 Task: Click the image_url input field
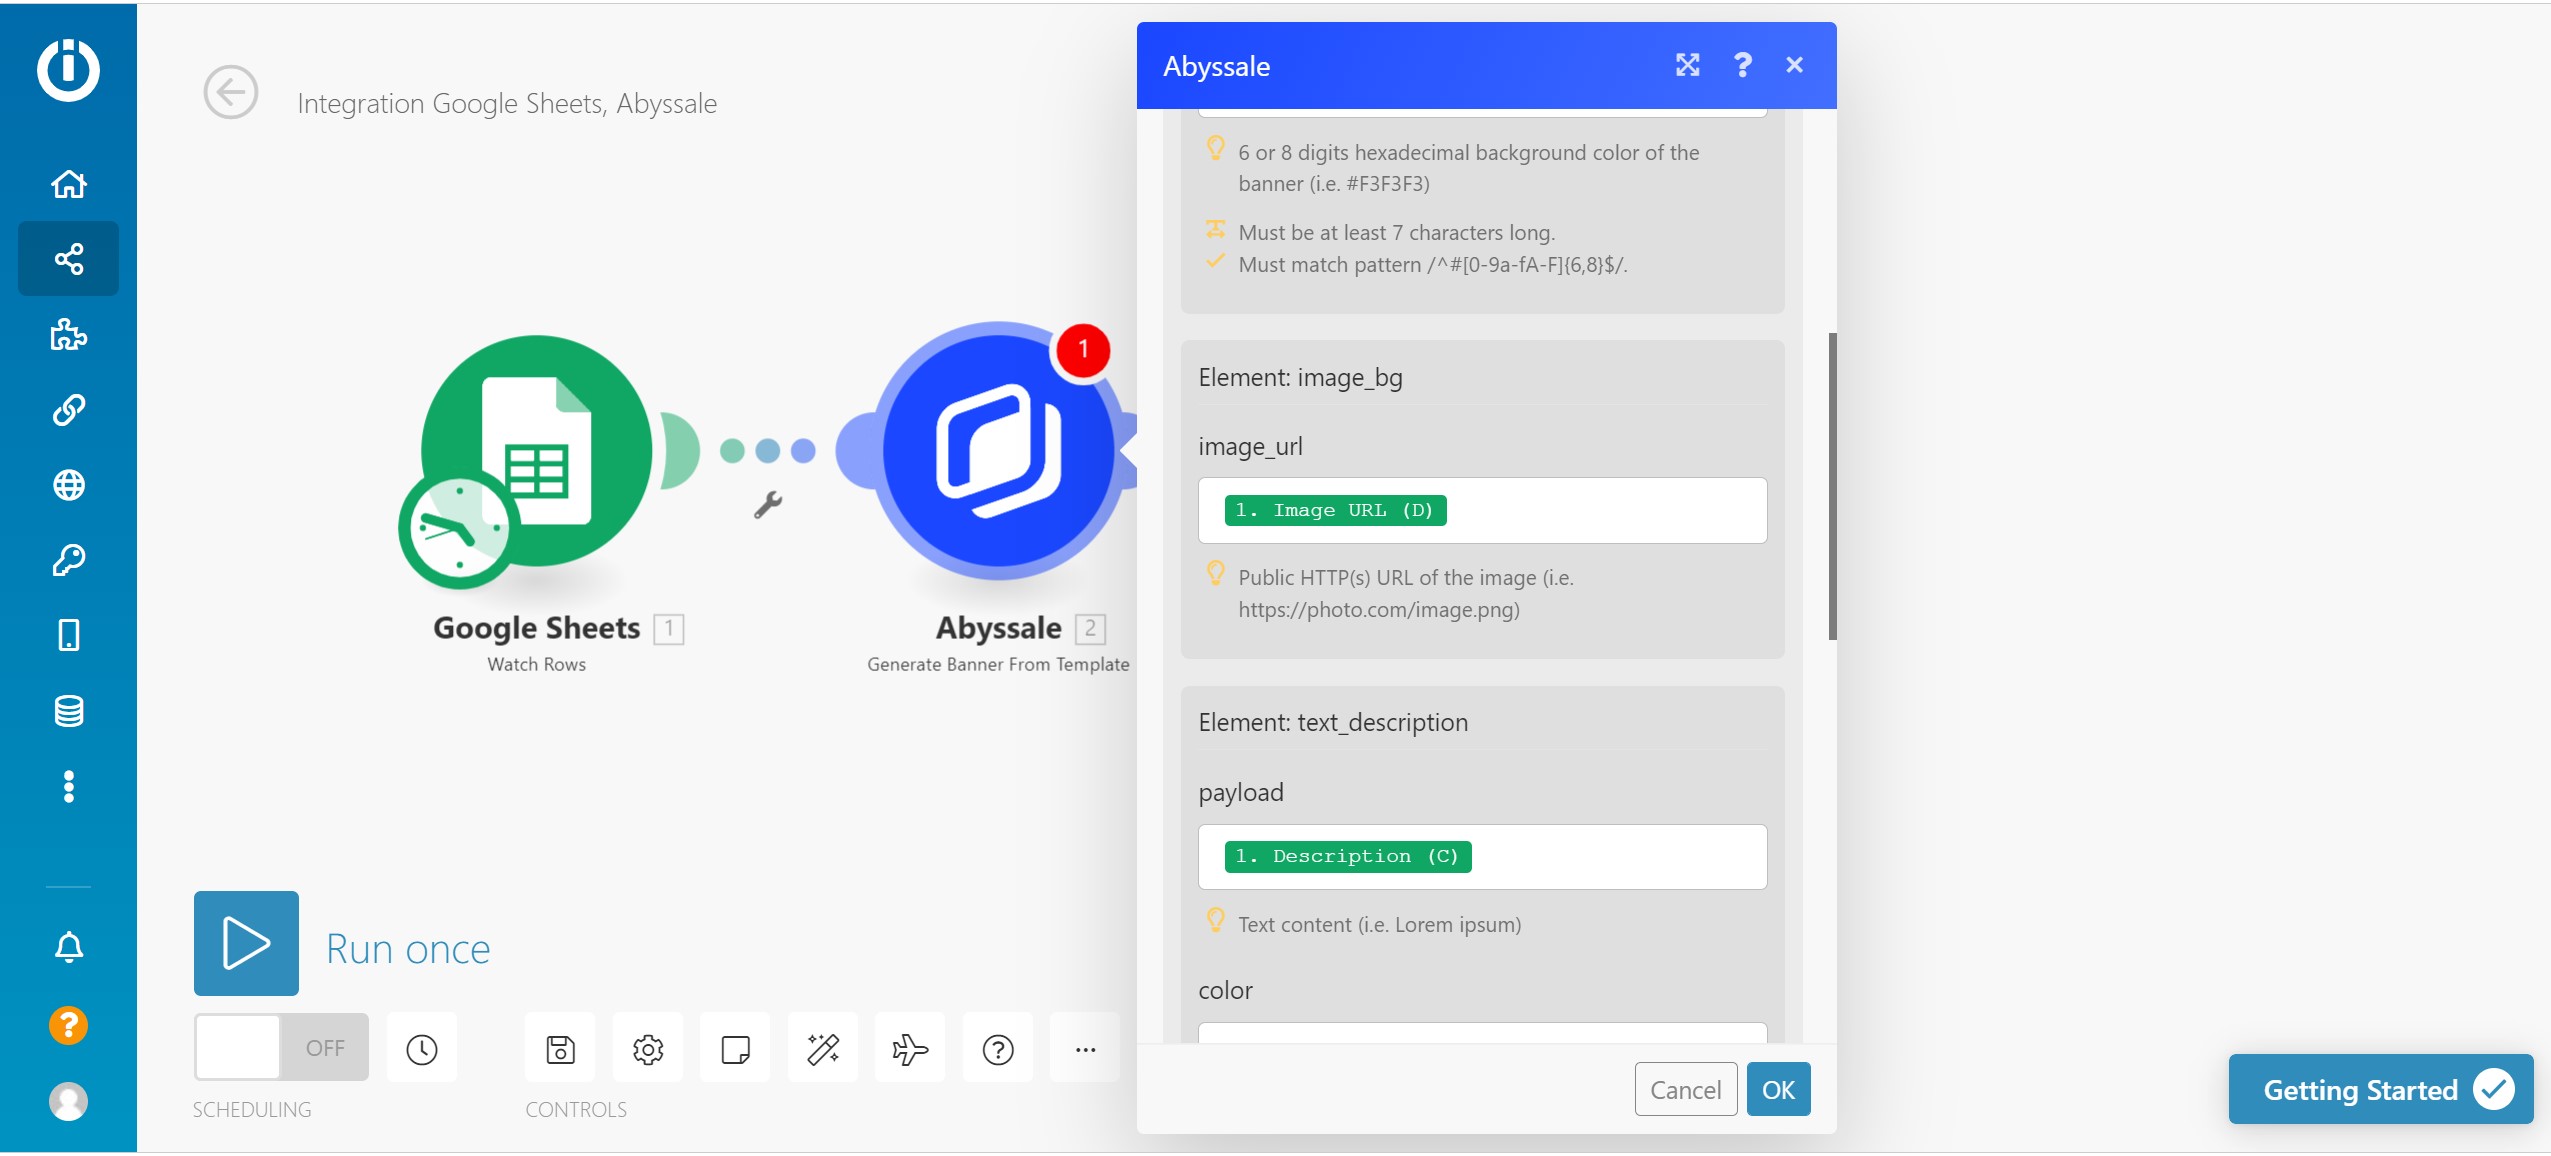coord(1483,510)
